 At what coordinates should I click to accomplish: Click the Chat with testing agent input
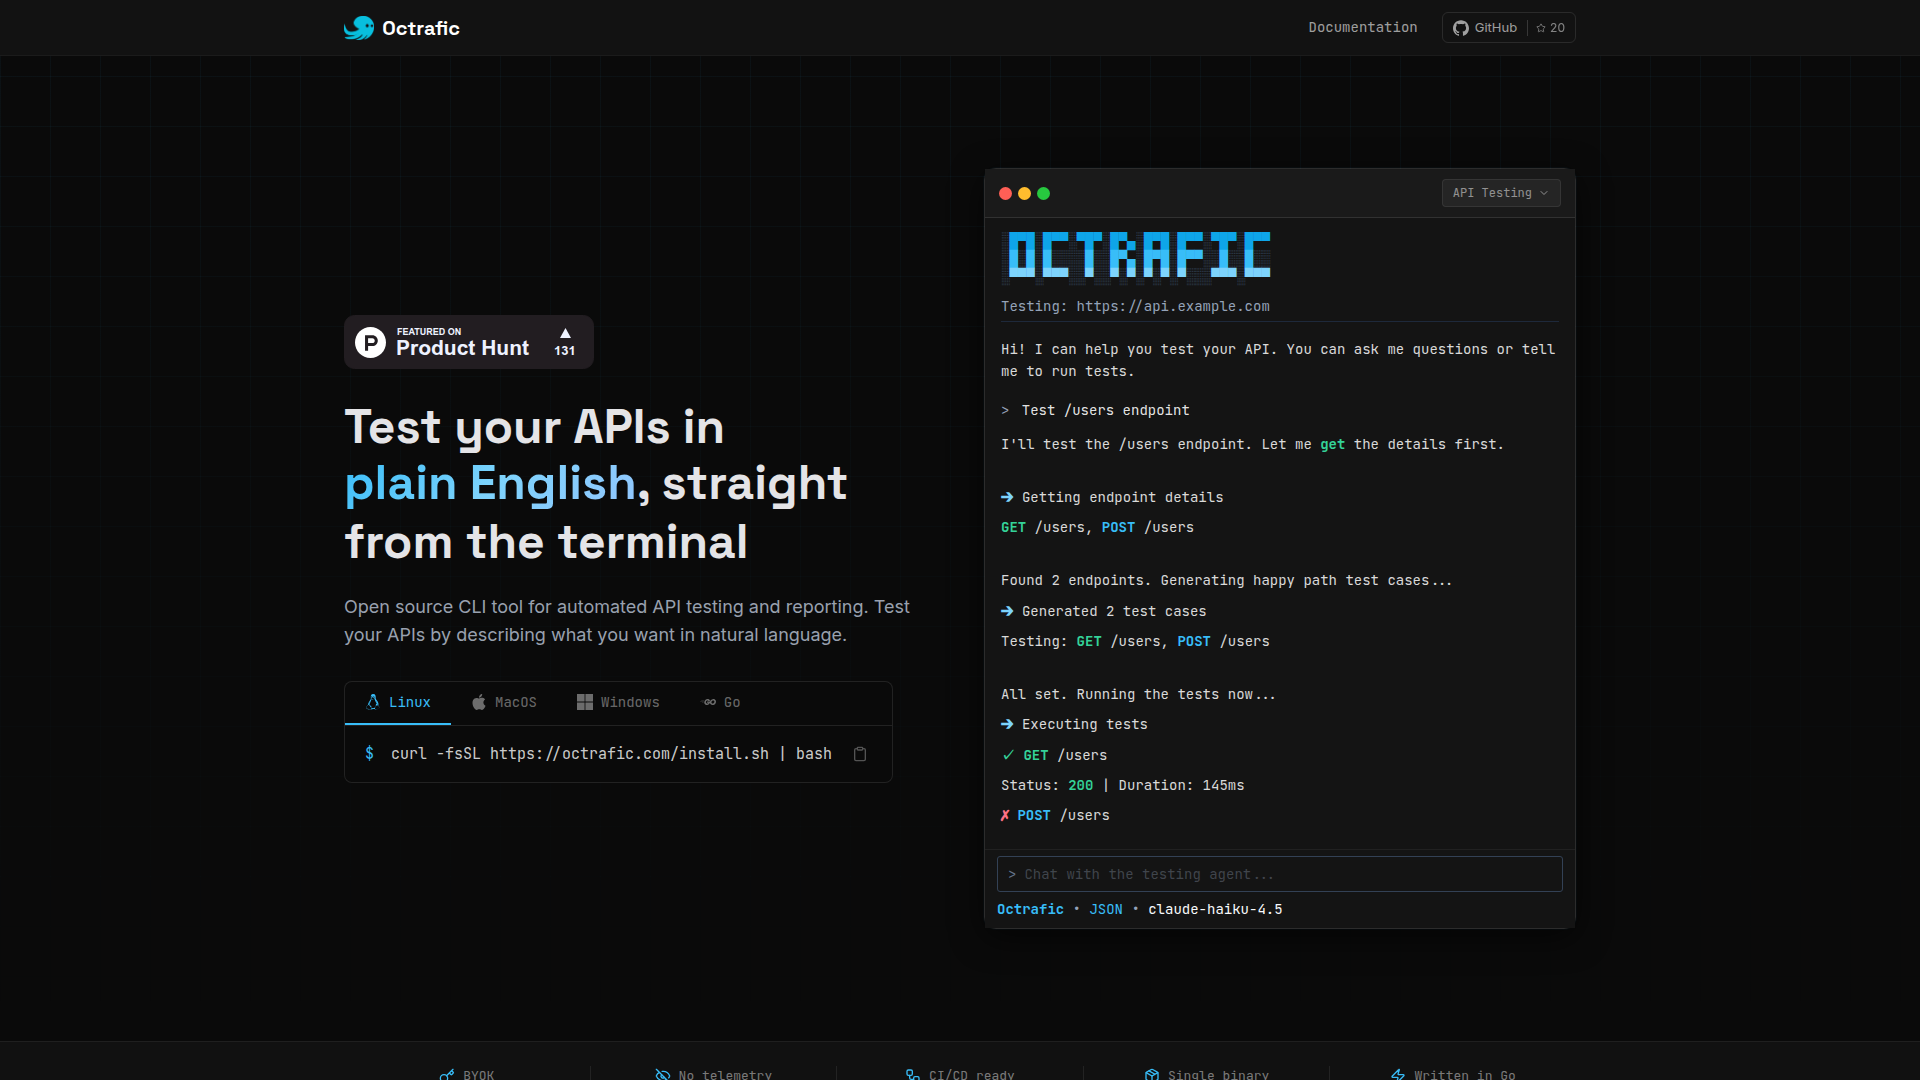tap(1279, 874)
